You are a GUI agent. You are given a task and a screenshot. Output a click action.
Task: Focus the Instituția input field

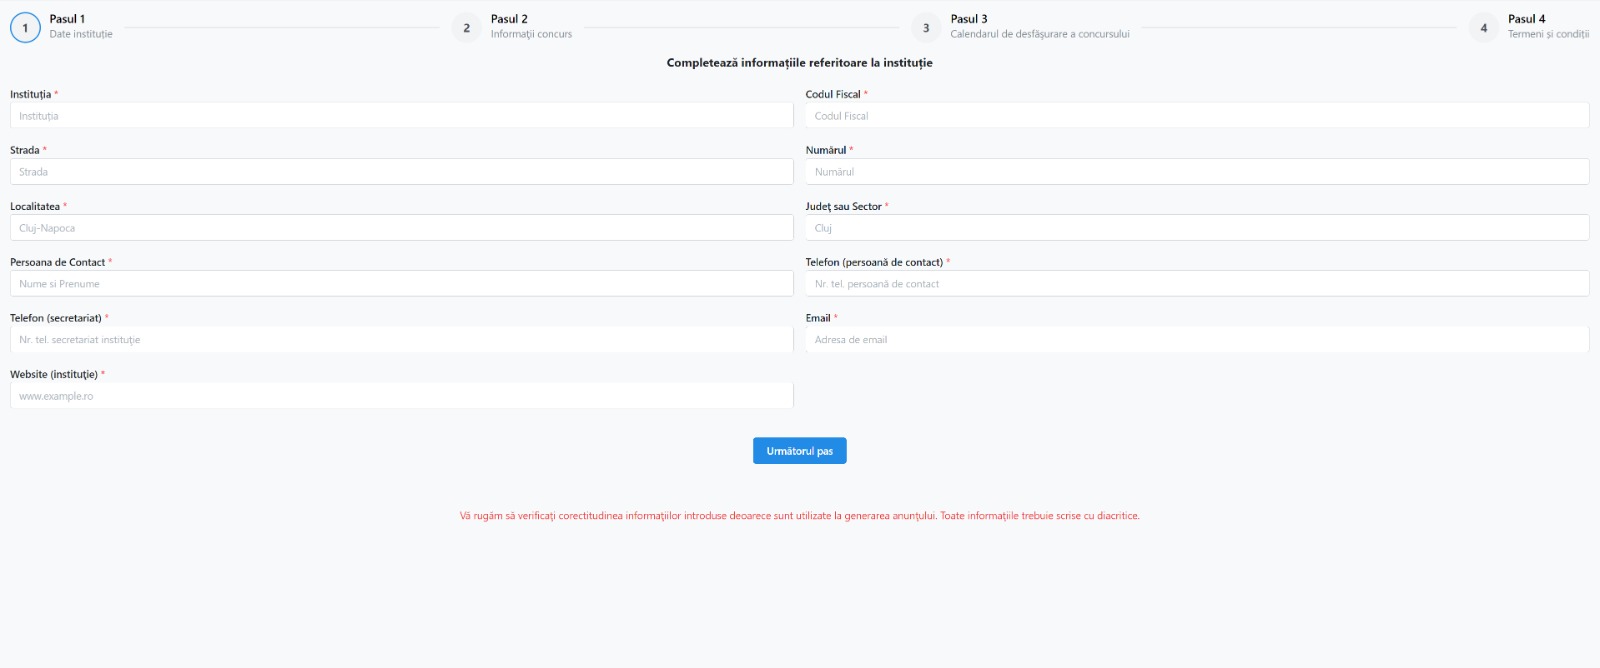click(401, 116)
